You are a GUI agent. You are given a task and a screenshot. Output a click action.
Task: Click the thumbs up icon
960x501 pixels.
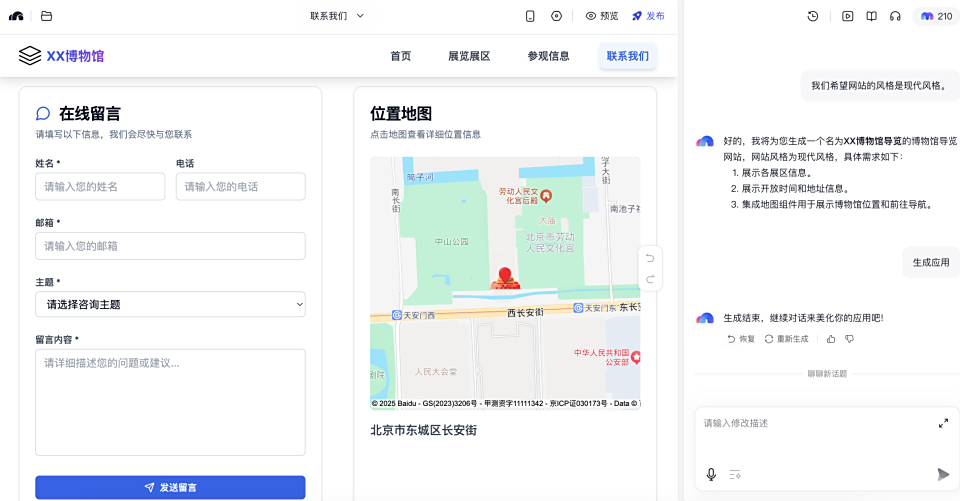[831, 339]
